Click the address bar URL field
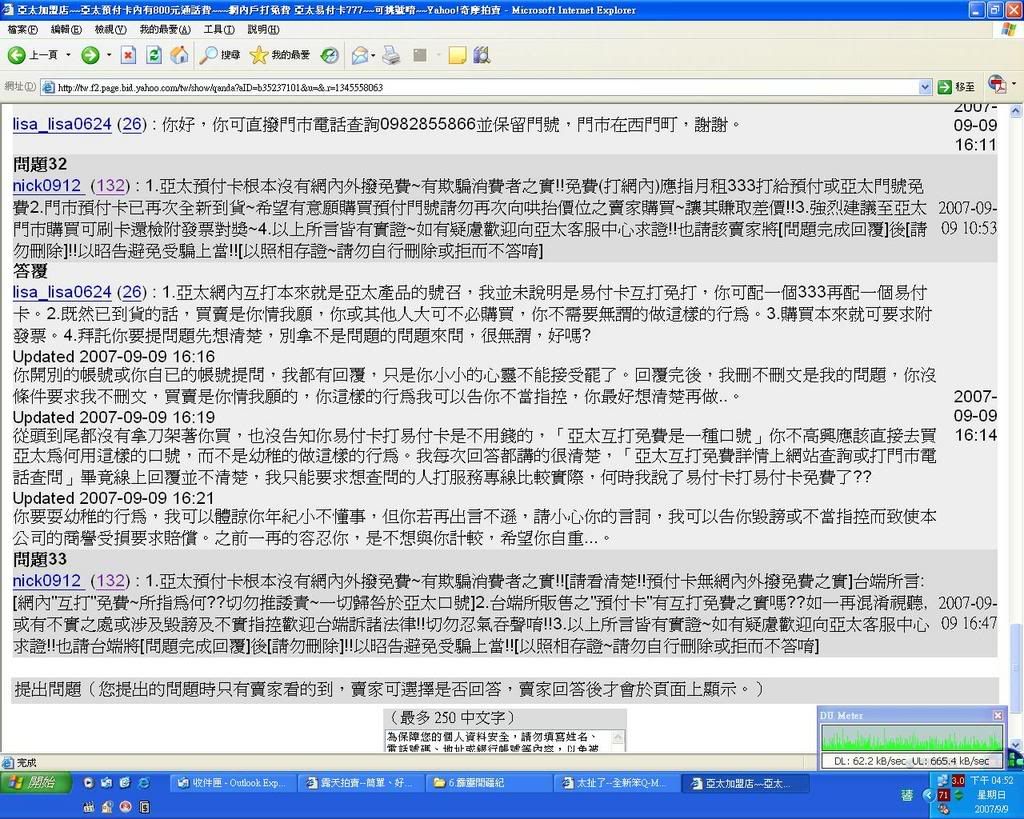 tap(487, 87)
